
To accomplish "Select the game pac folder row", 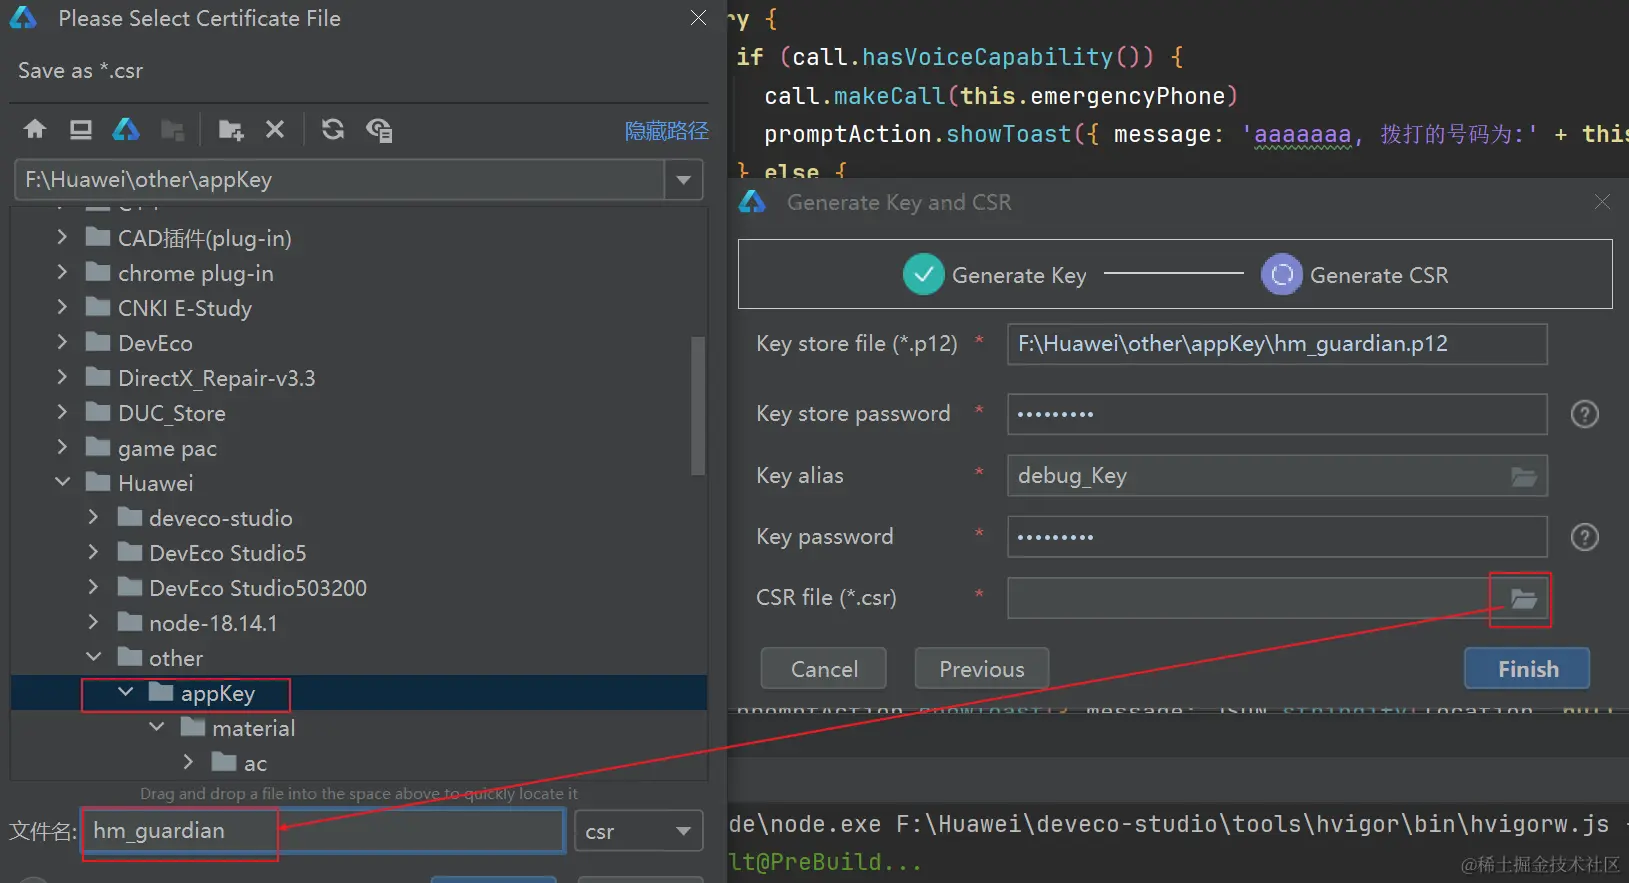I will (x=359, y=448).
